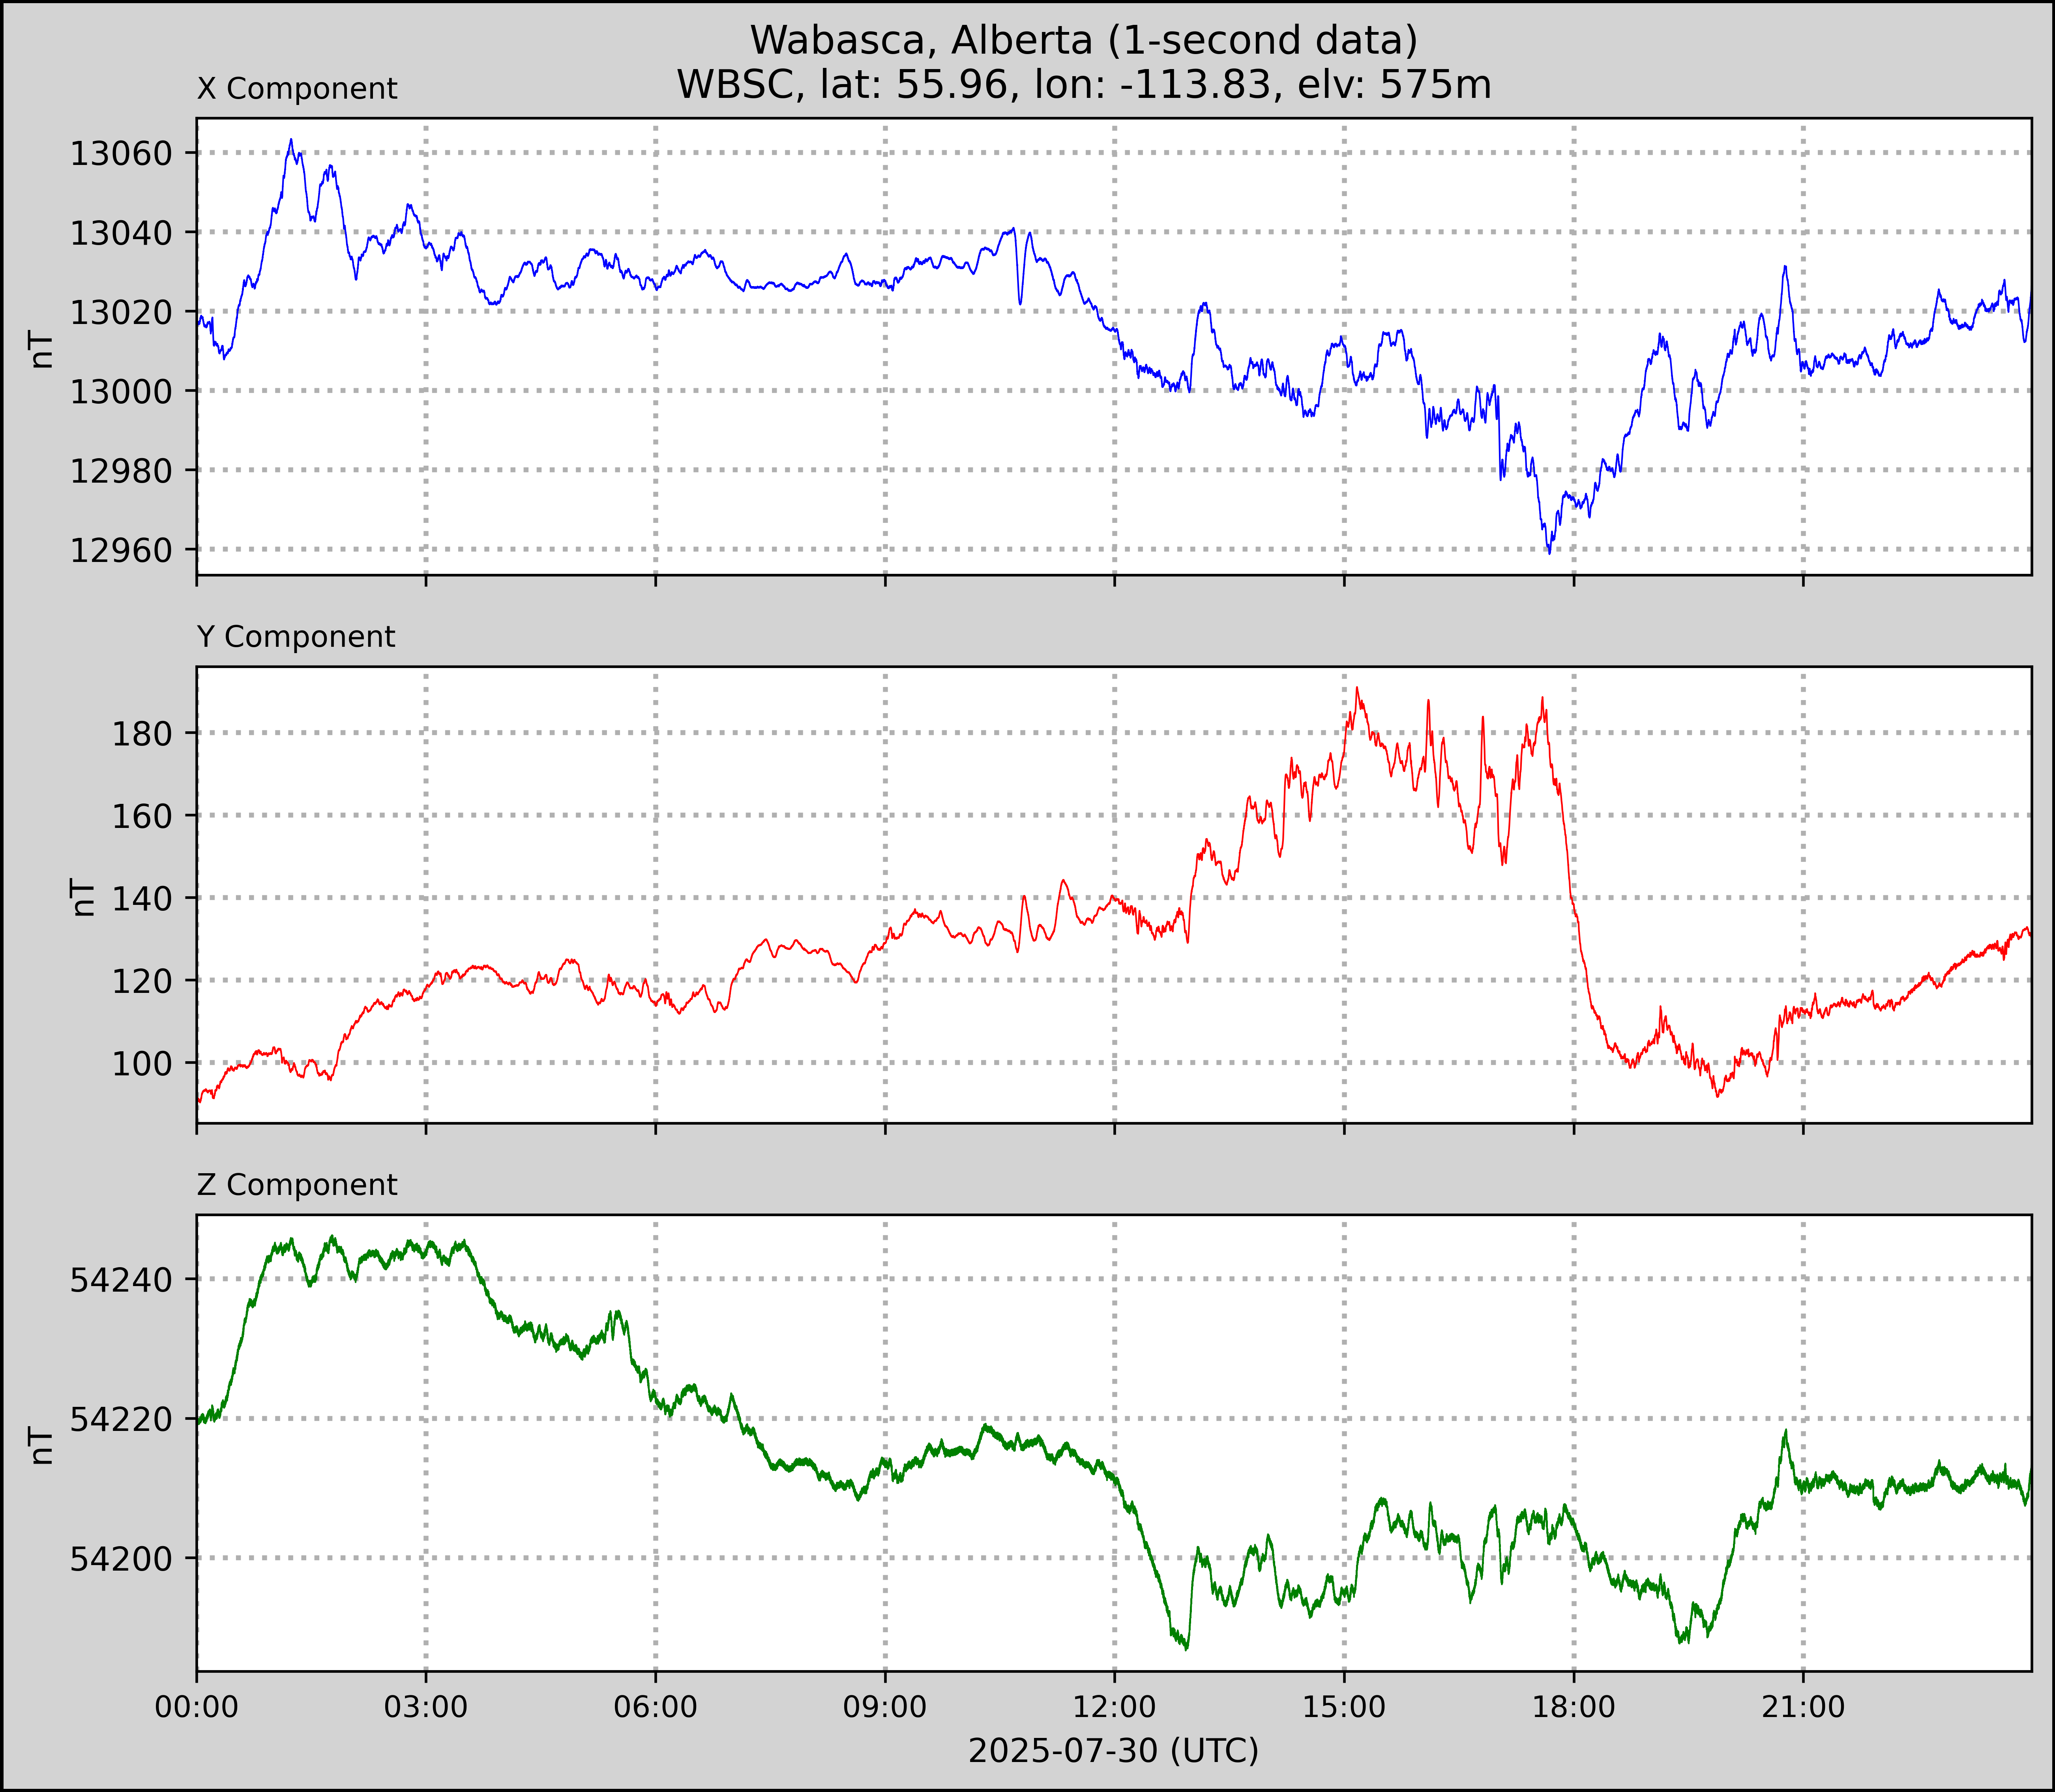The height and width of the screenshot is (1792, 2055).
Task: Select the "54220" tick label
Action: point(121,1419)
